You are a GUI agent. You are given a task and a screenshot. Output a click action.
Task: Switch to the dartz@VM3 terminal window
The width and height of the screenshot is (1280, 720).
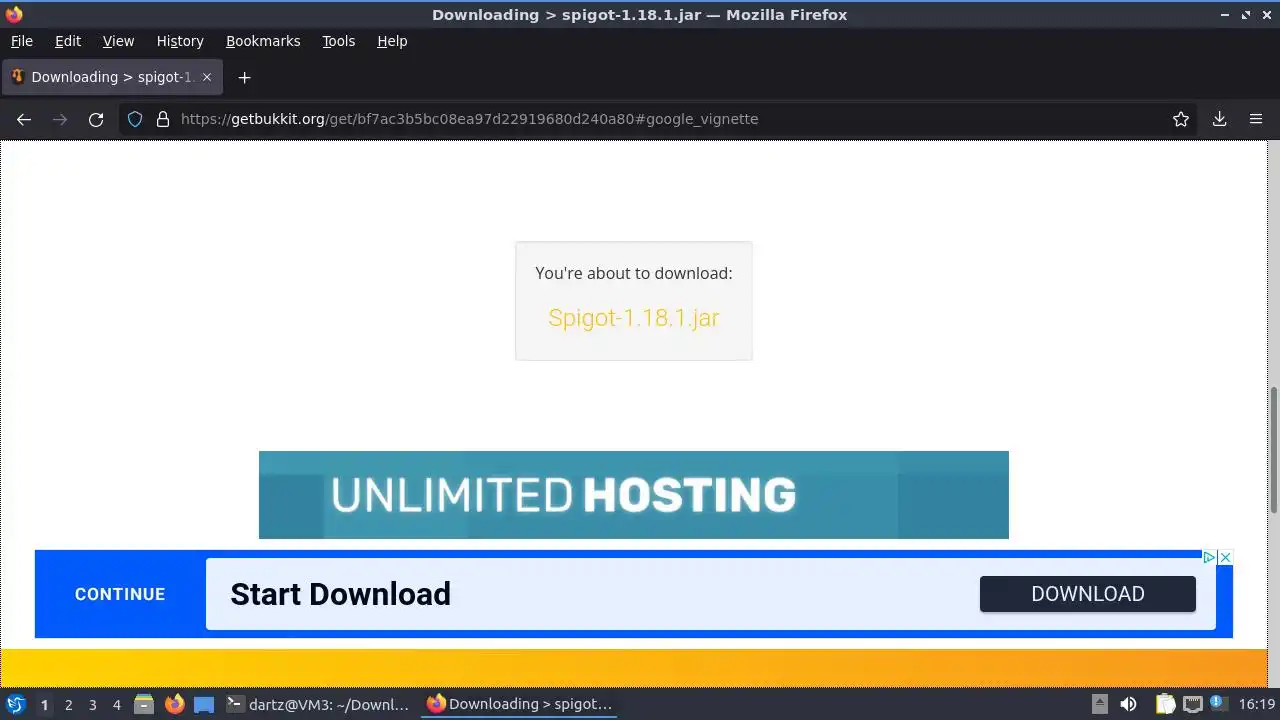318,705
